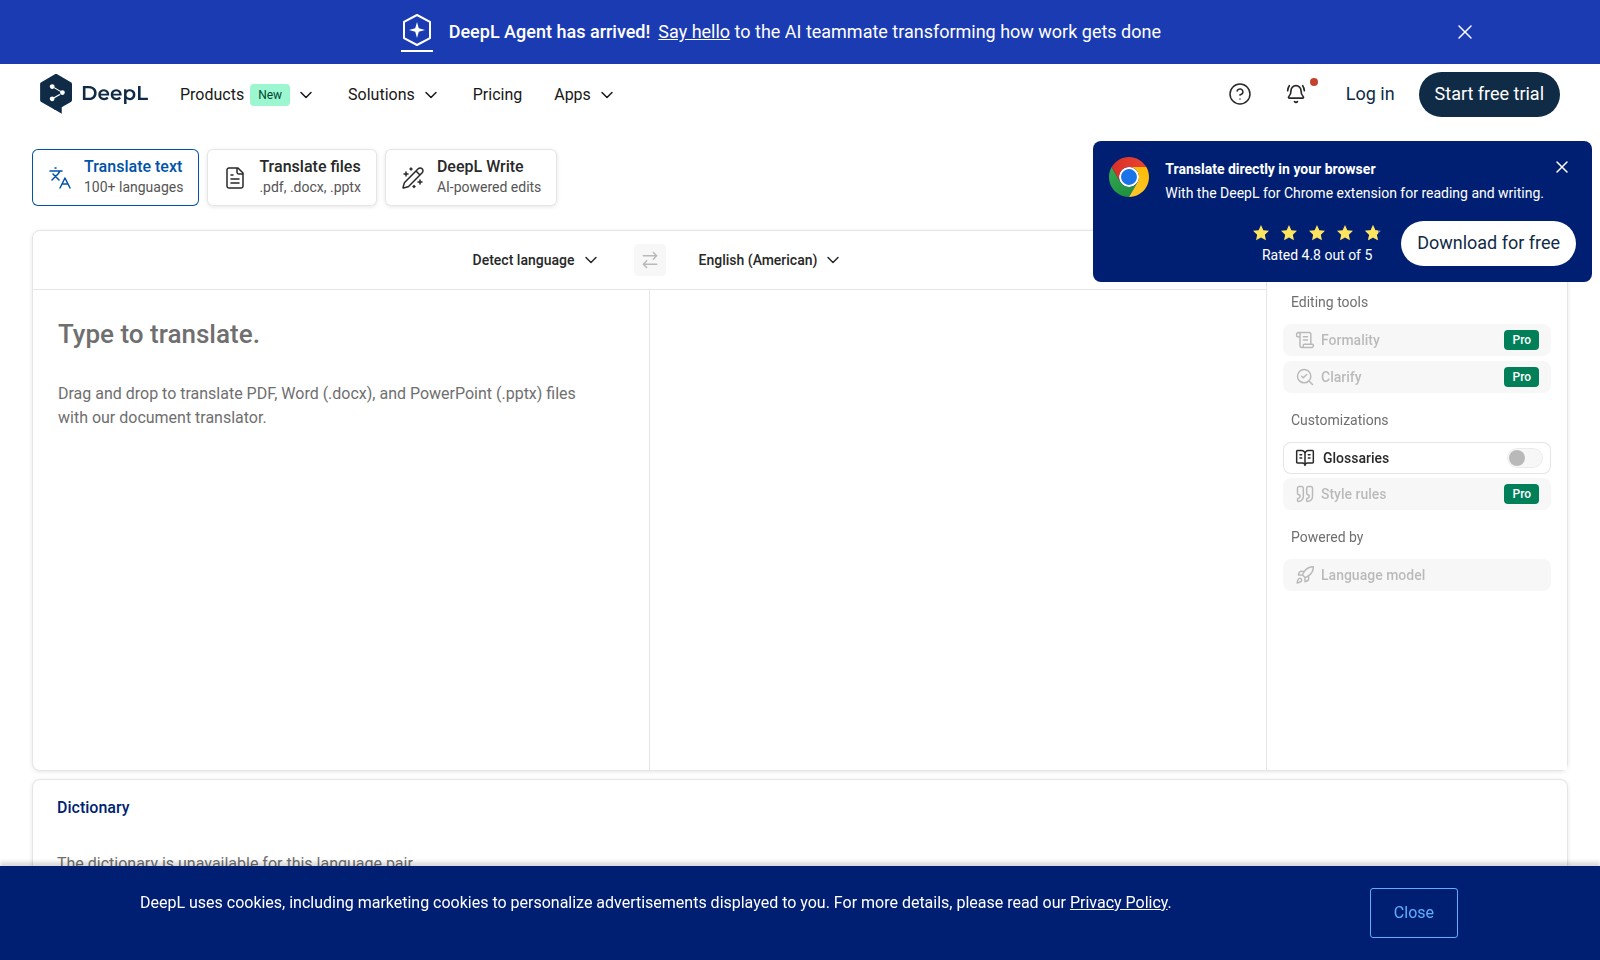
Task: Expand the Products menu
Action: (x=246, y=94)
